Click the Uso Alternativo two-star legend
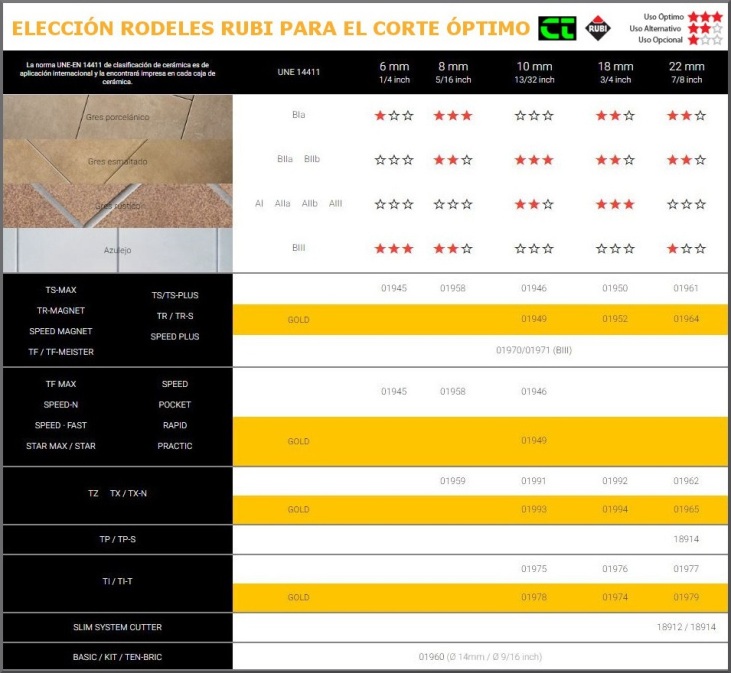Screen dimensions: 731x673 point(705,28)
